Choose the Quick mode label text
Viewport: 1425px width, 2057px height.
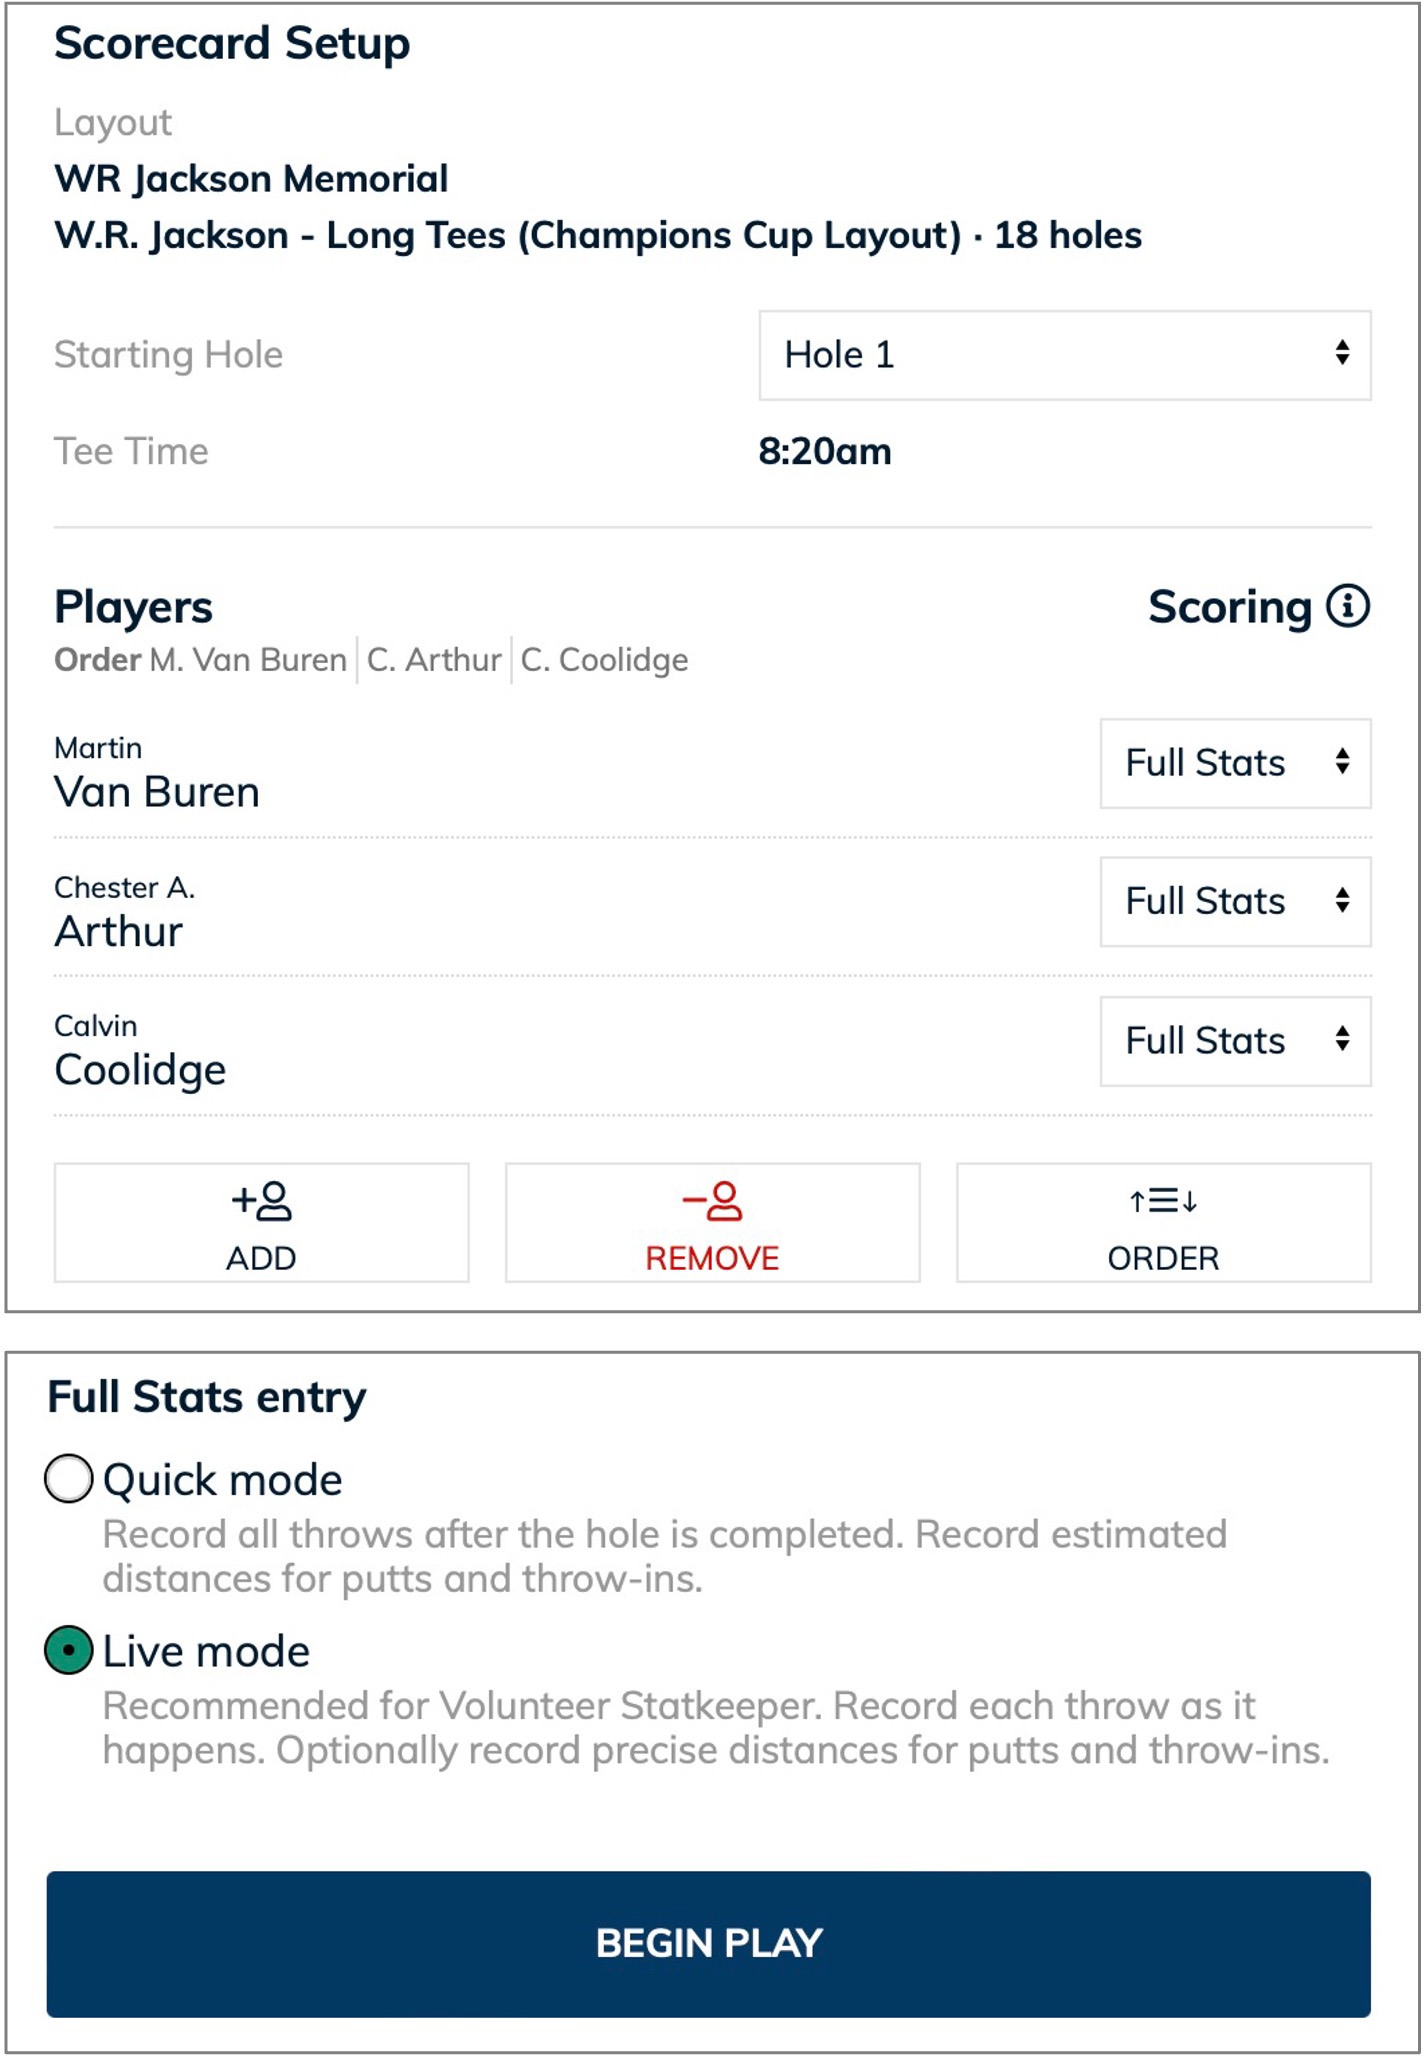pos(222,1480)
